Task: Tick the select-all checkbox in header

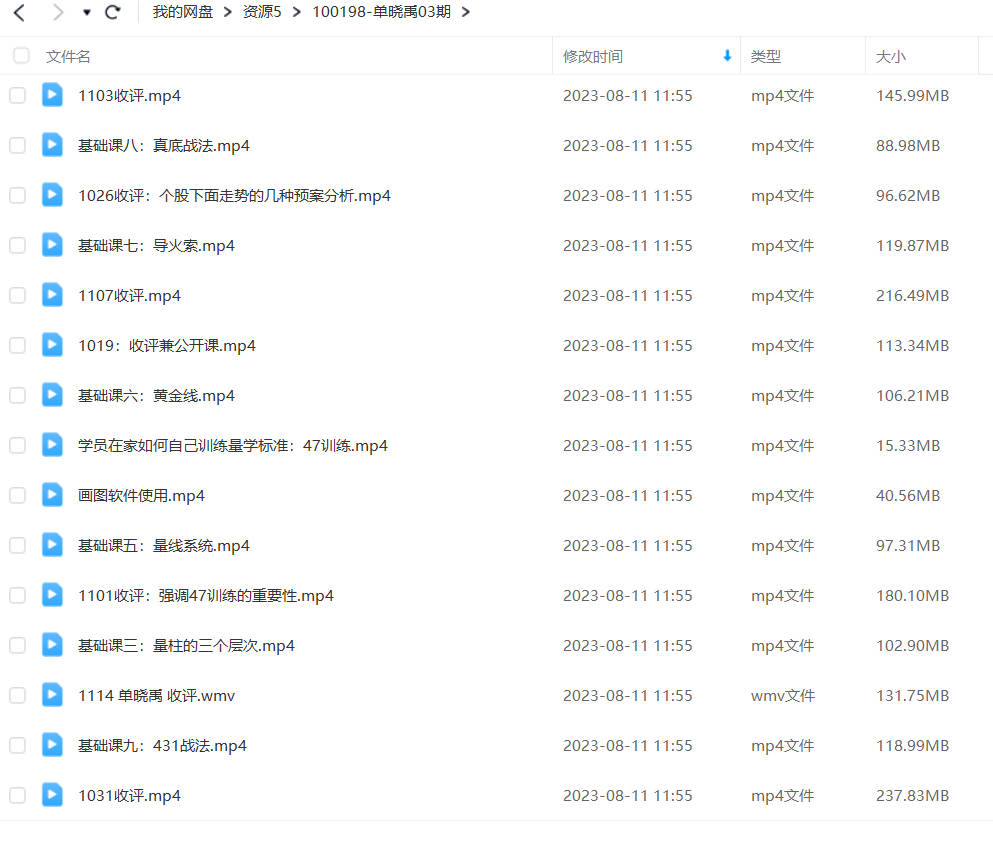Action: (x=22, y=56)
